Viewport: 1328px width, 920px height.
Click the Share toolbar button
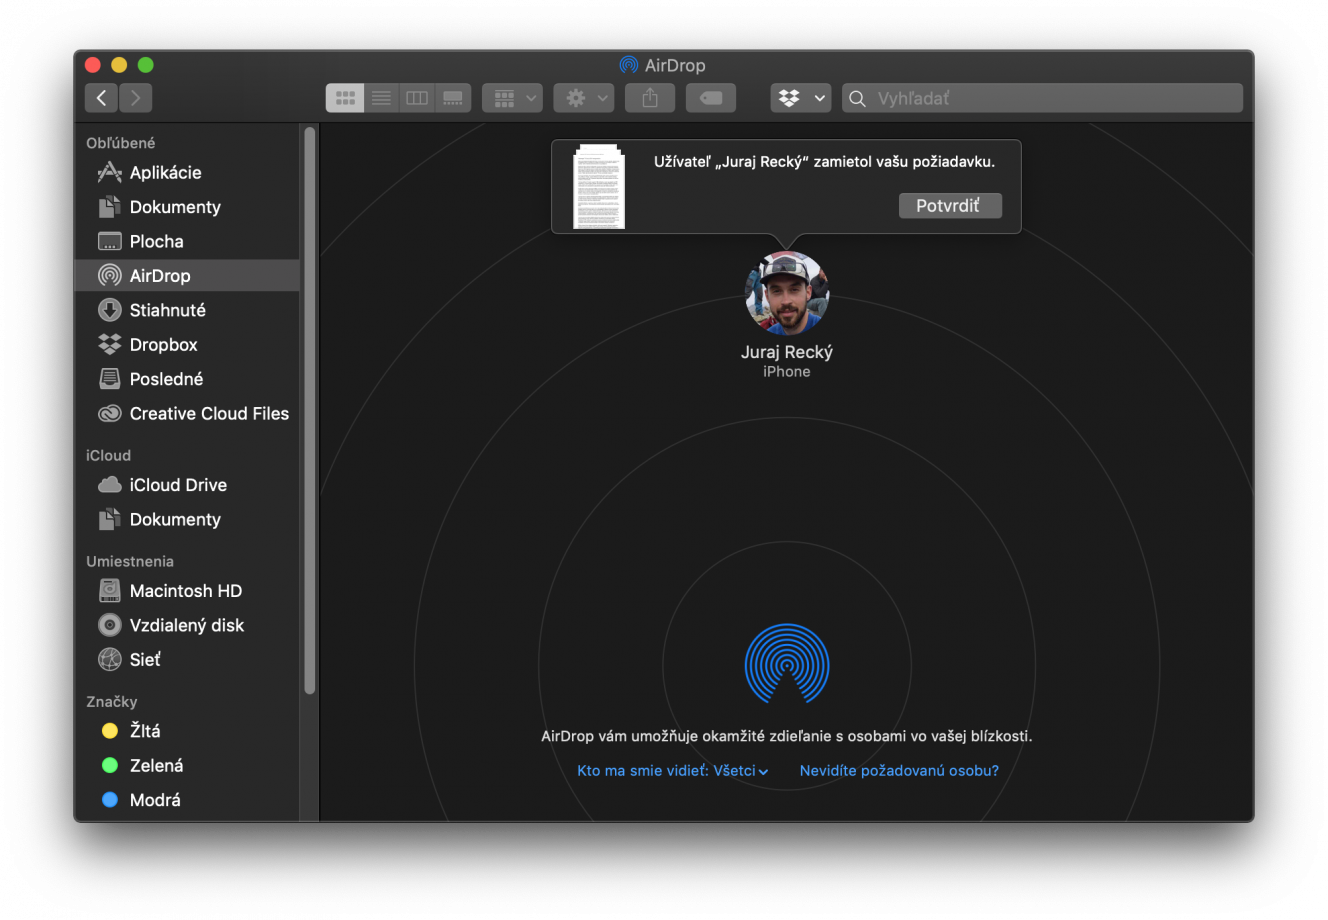(x=650, y=98)
